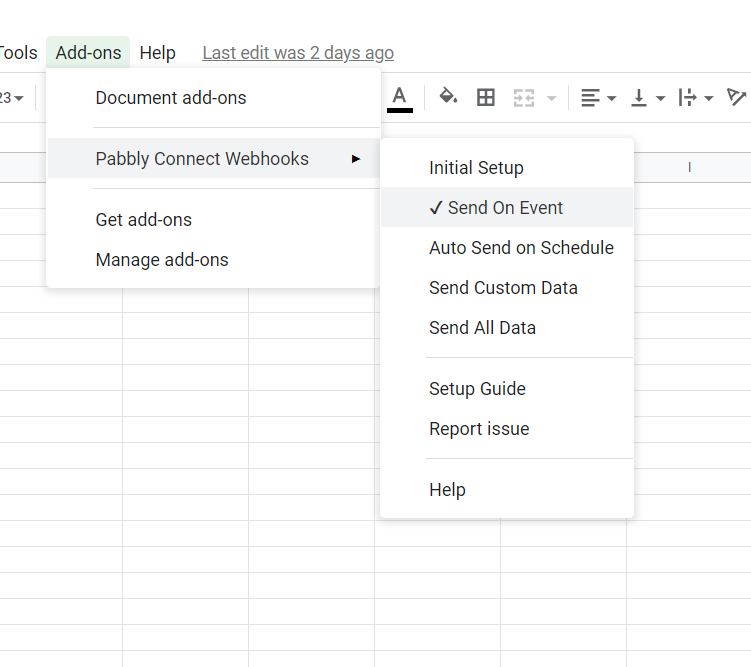The width and height of the screenshot is (751, 667).
Task: Expand the horizontal align dropdown arrow
Action: coord(611,99)
